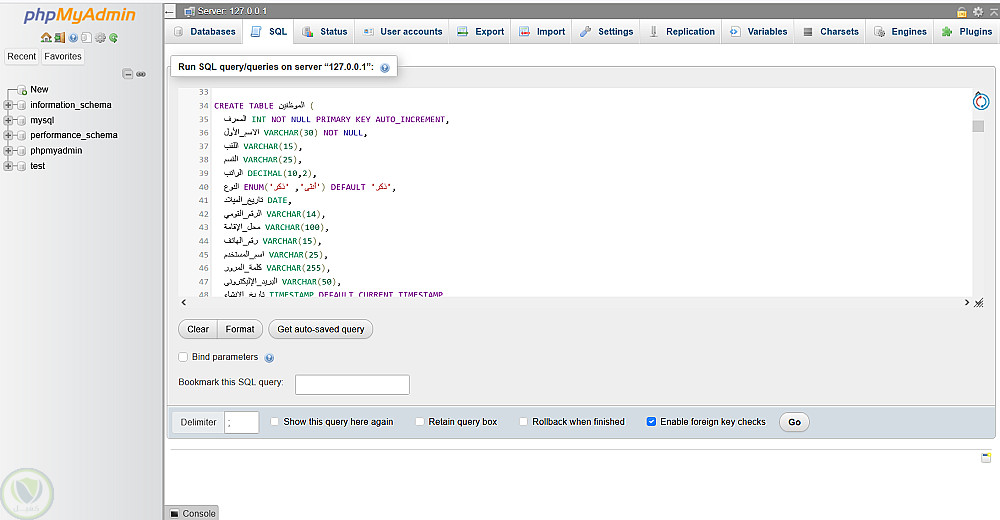Viewport: 1000px width, 520px height.
Task: Switch to the Export tab
Action: [480, 32]
